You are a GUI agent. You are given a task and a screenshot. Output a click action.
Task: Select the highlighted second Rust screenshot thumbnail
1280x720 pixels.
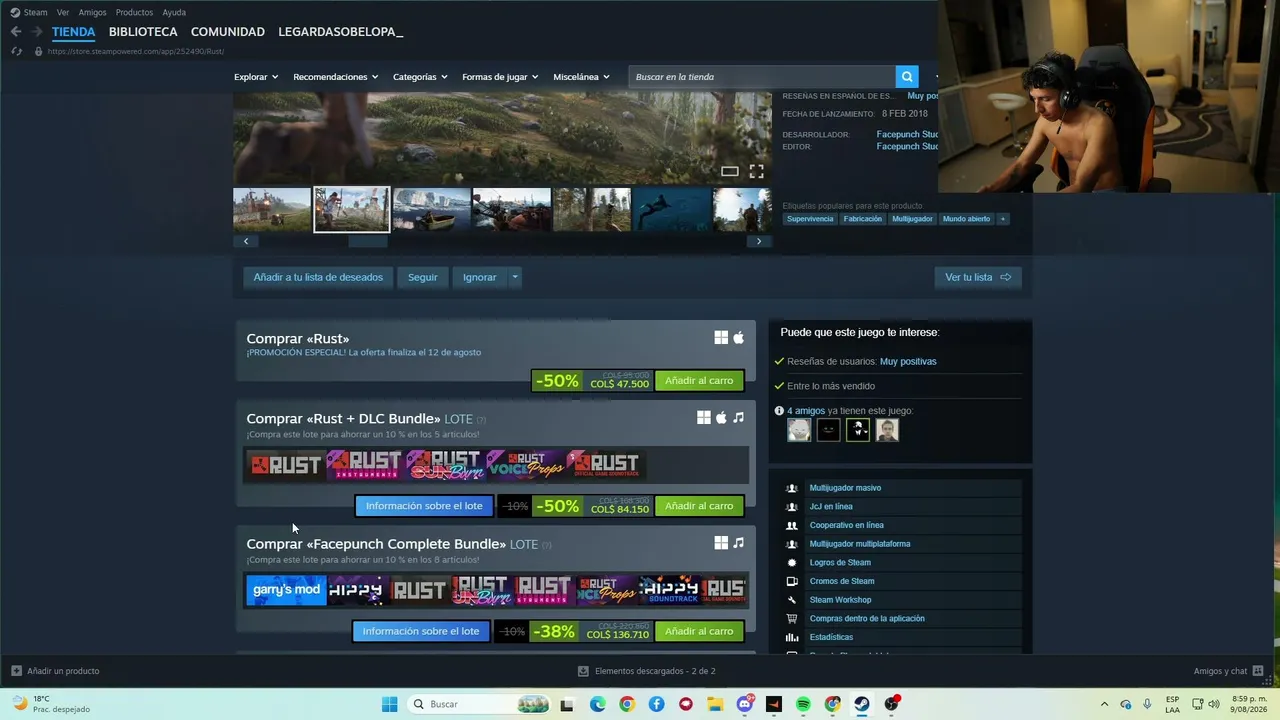coord(352,209)
